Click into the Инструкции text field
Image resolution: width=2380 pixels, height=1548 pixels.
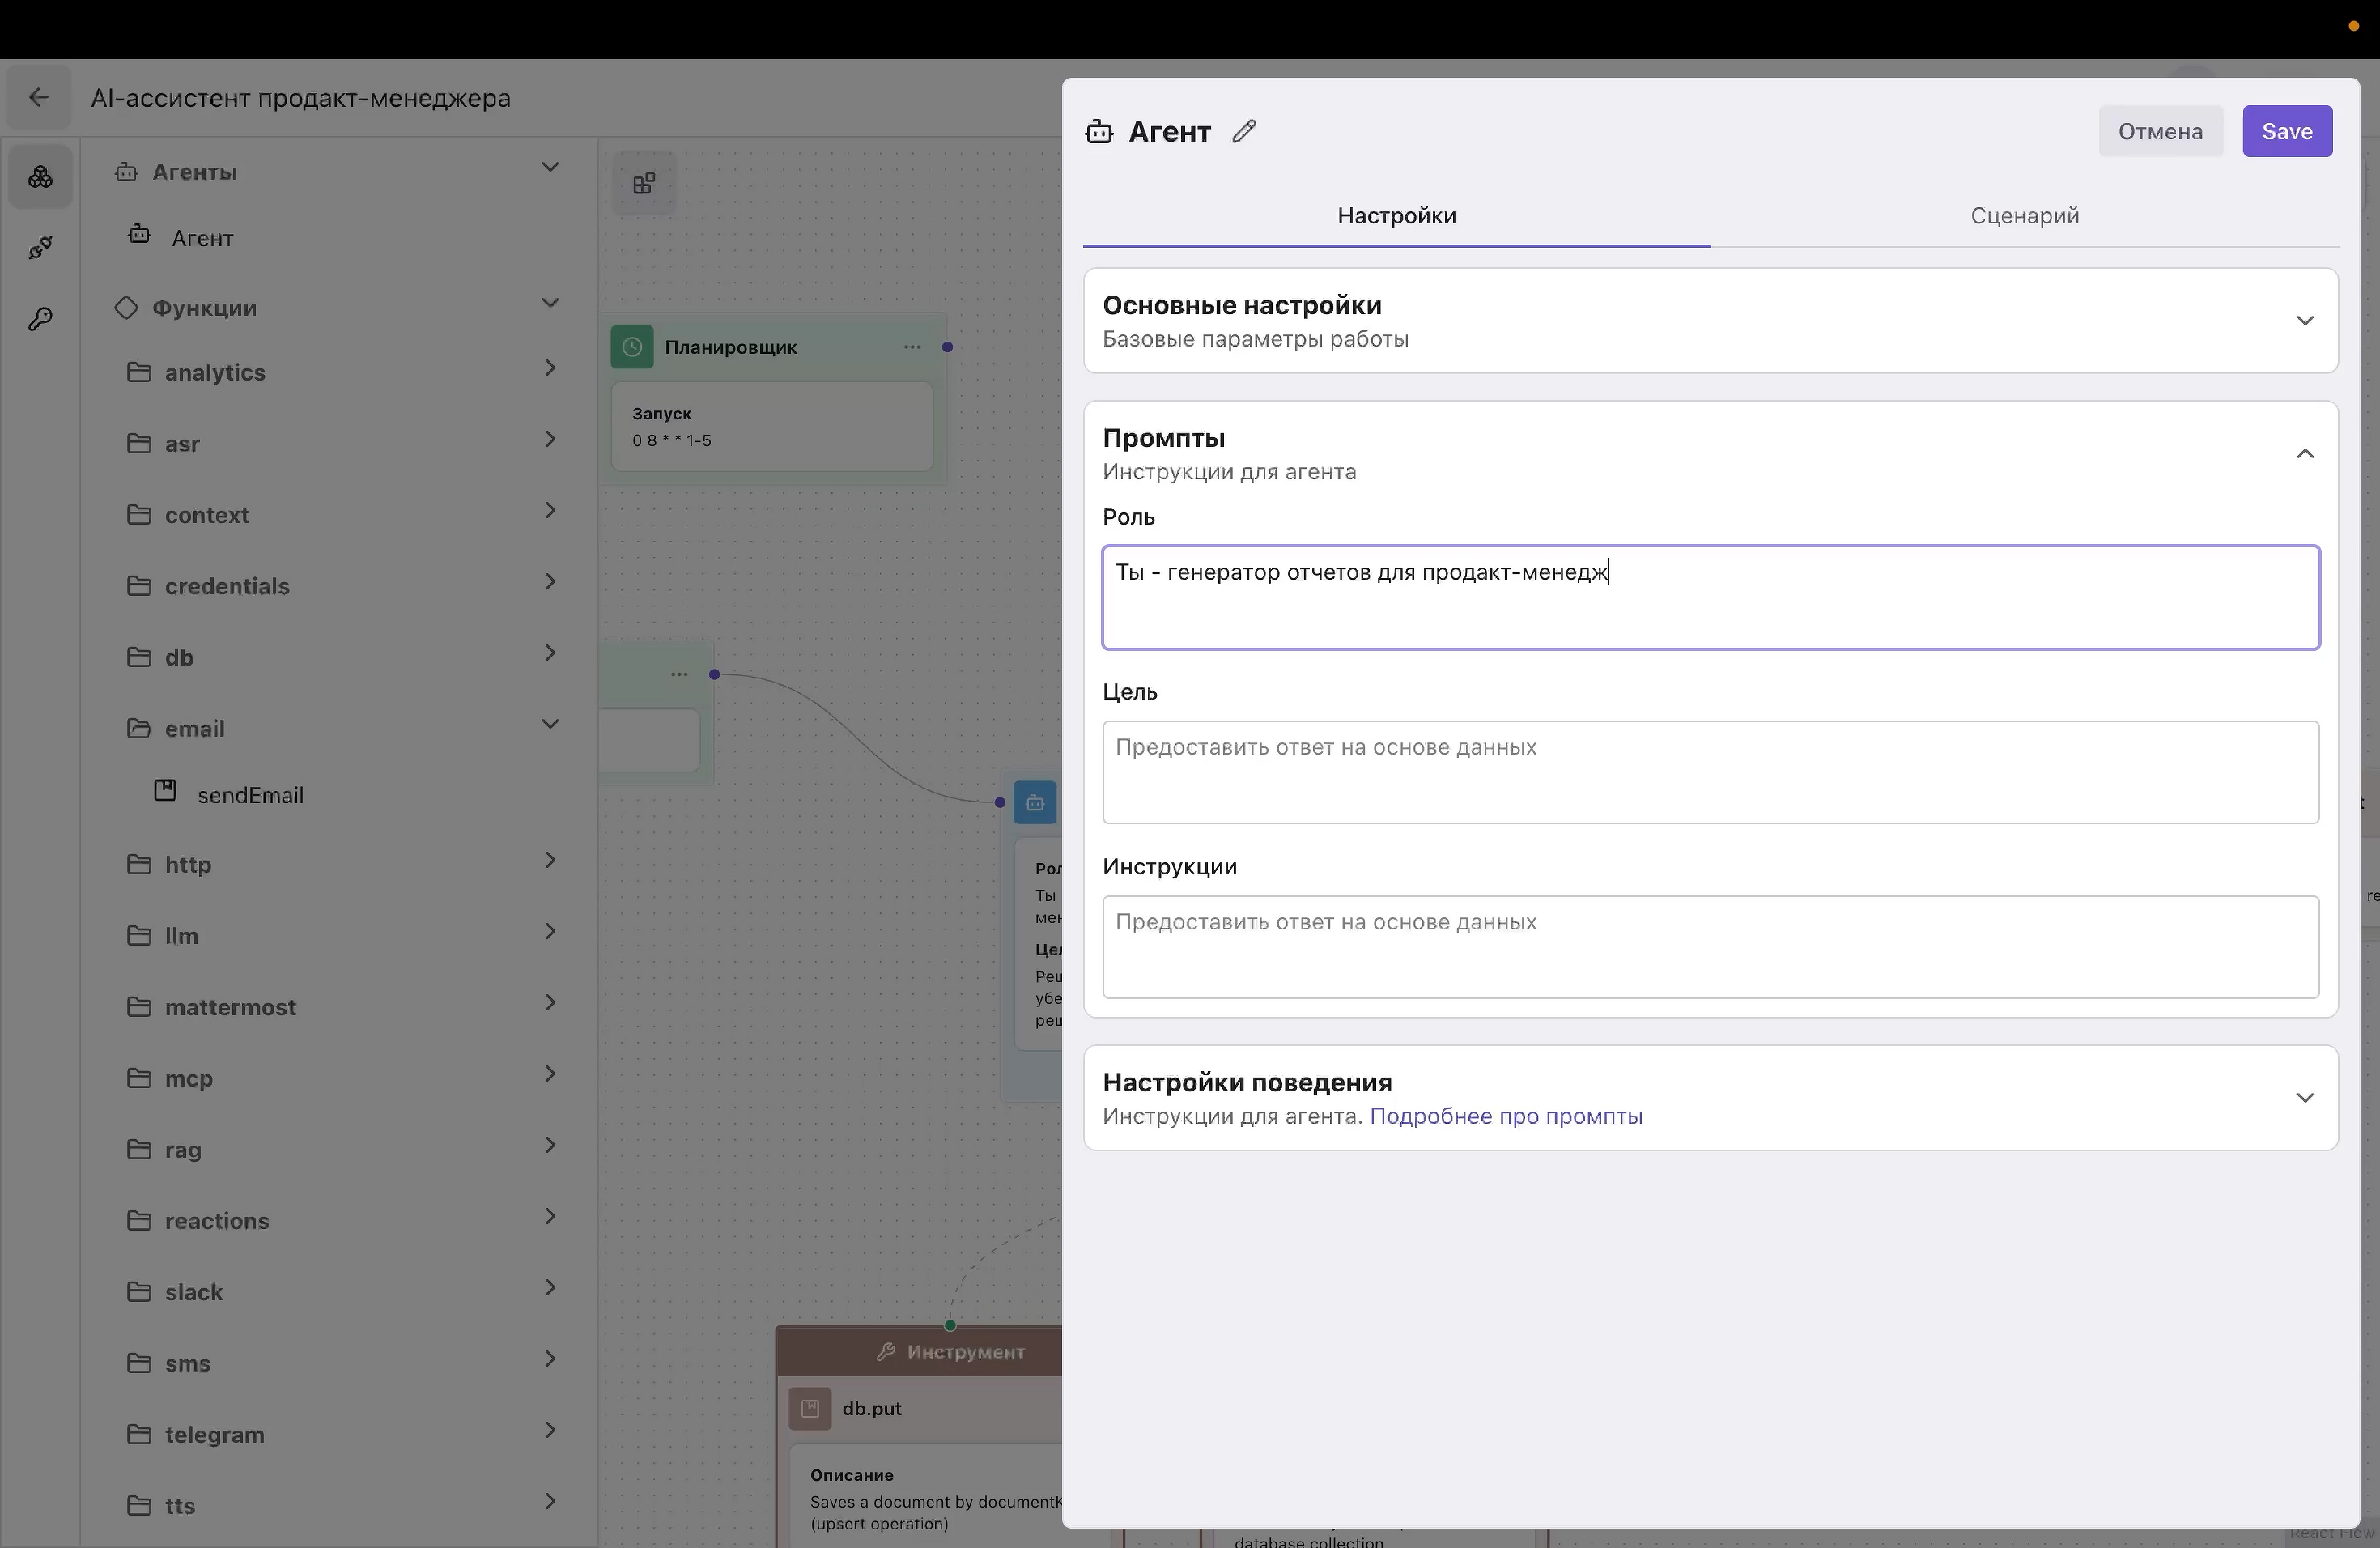pos(1710,947)
